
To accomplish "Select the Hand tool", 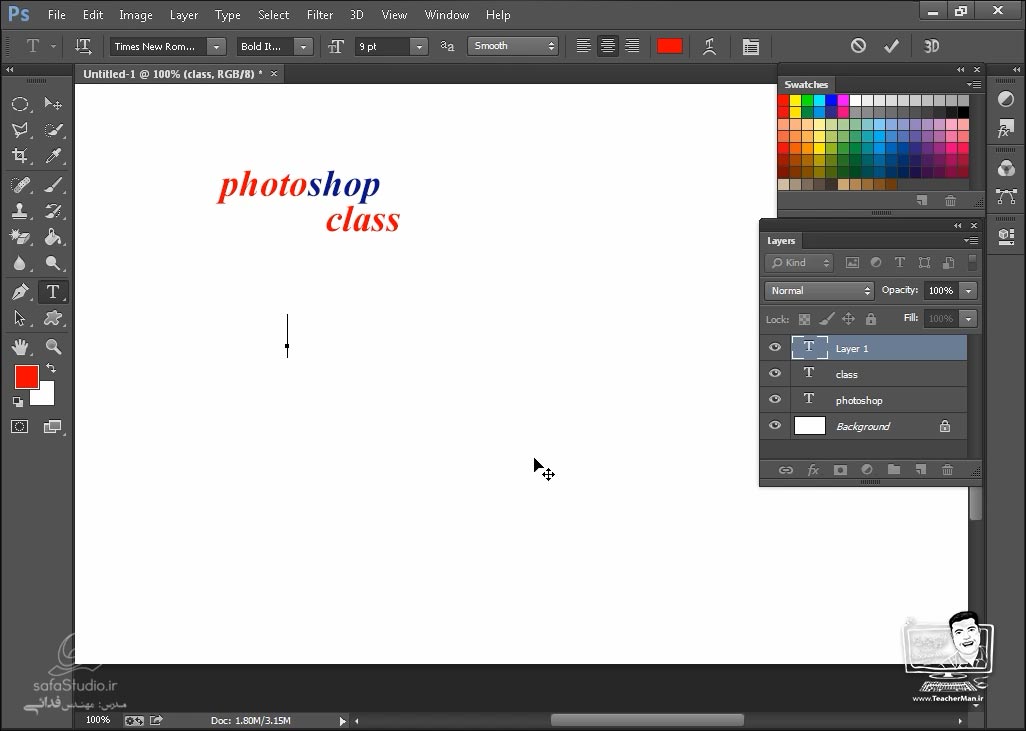I will click(20, 347).
